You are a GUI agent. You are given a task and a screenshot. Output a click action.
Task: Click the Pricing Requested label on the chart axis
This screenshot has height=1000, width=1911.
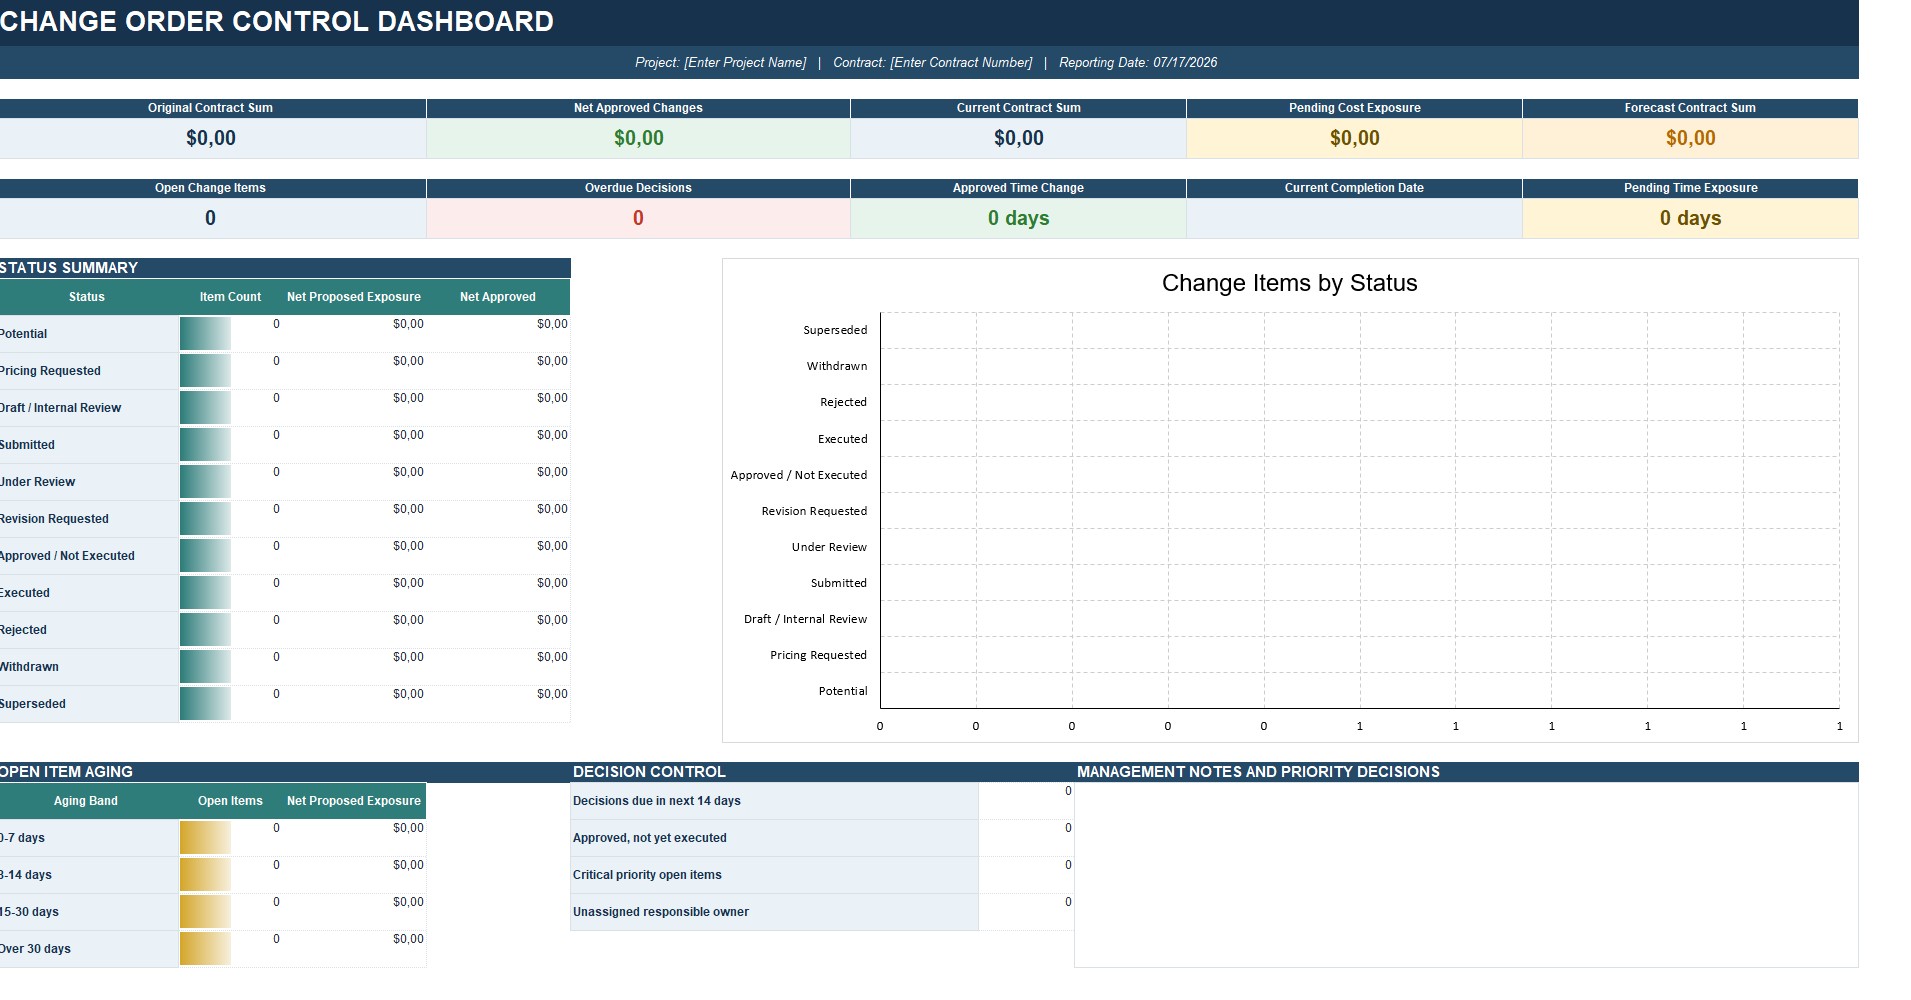818,655
